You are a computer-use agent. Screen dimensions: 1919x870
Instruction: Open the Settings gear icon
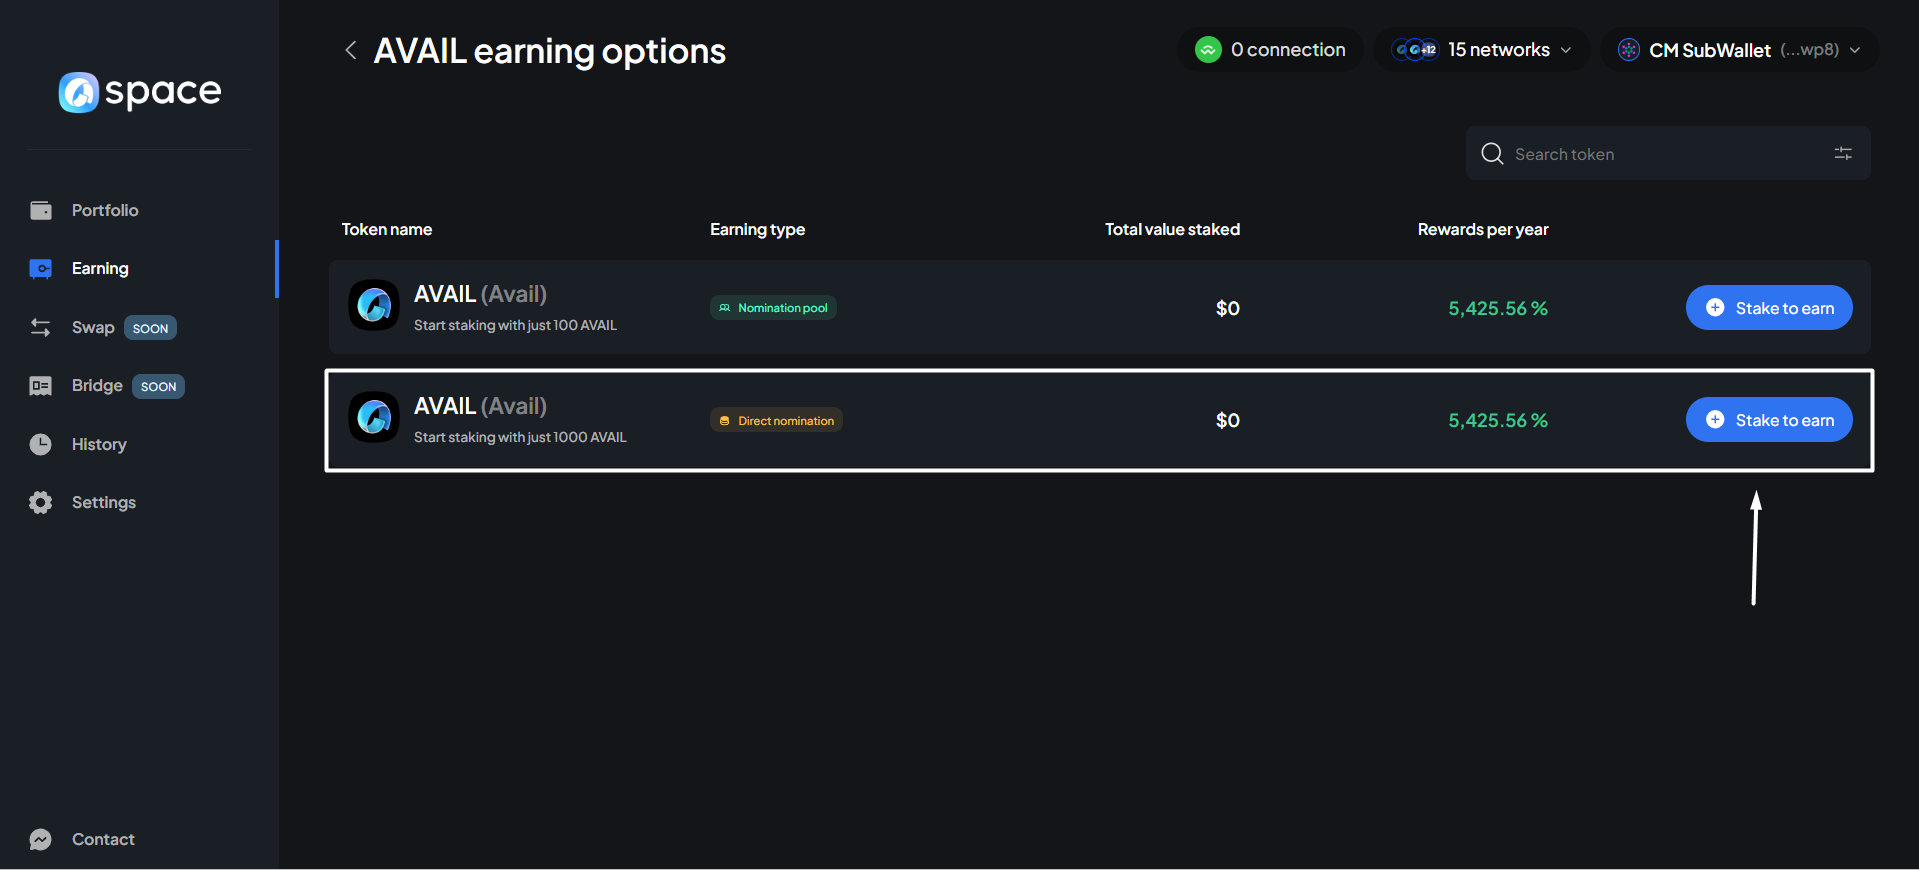tap(41, 502)
